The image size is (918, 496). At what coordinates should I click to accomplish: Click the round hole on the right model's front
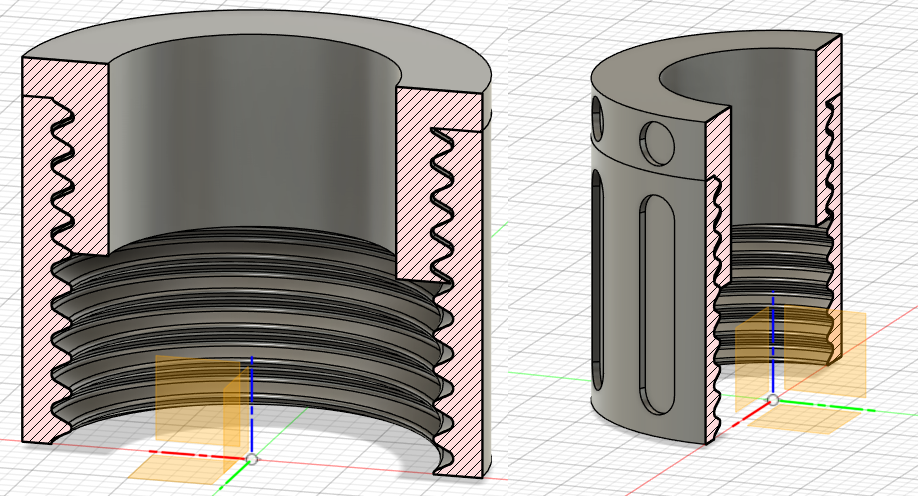[x=657, y=142]
